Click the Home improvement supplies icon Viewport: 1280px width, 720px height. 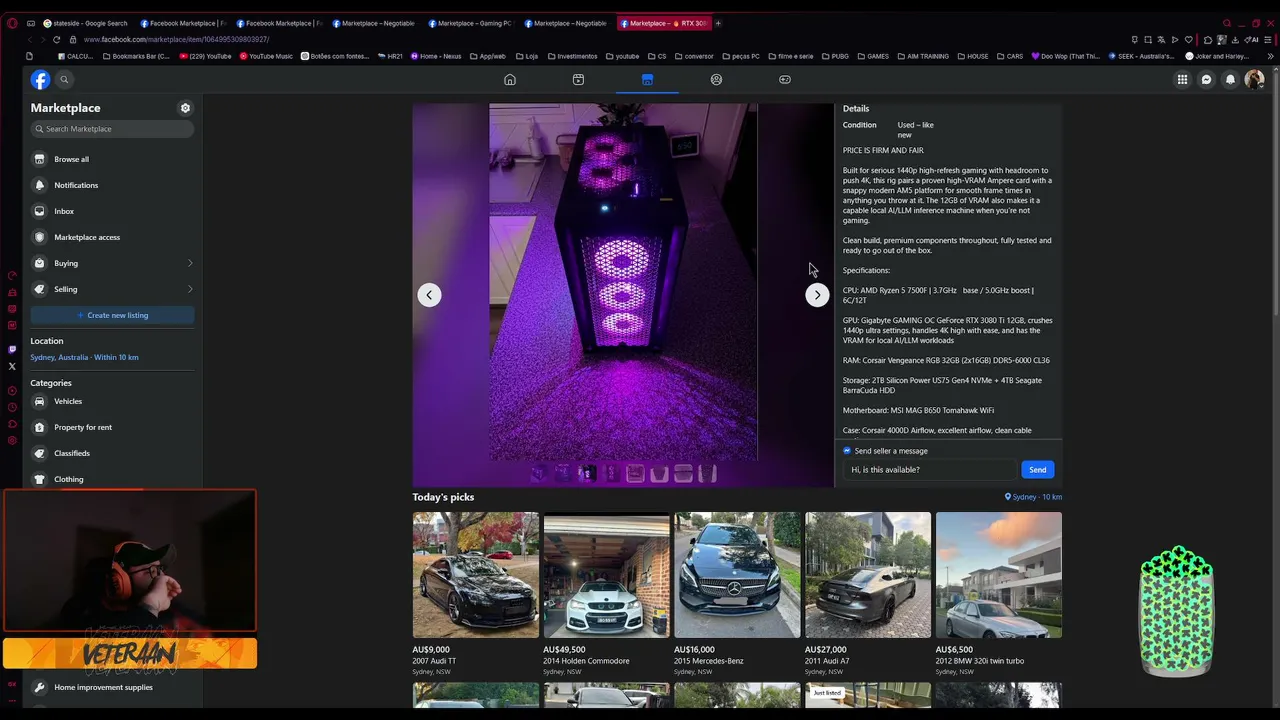pyautogui.click(x=40, y=687)
